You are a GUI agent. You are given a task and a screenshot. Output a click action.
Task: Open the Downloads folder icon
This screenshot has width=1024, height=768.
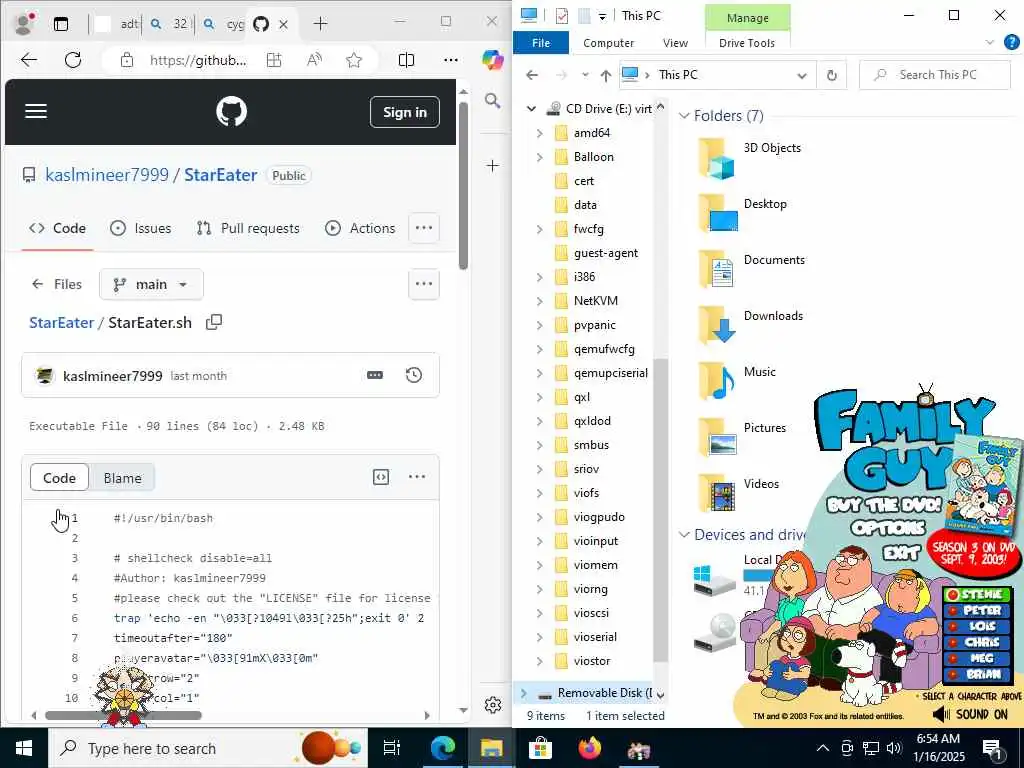[717, 325]
